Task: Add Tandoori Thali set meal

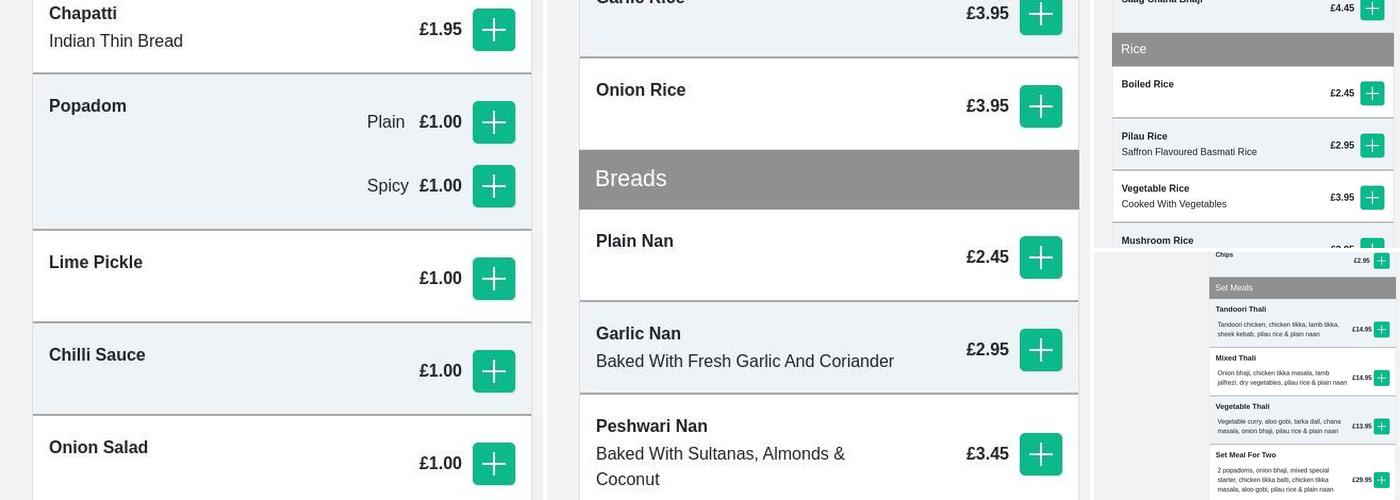Action: click(1381, 329)
